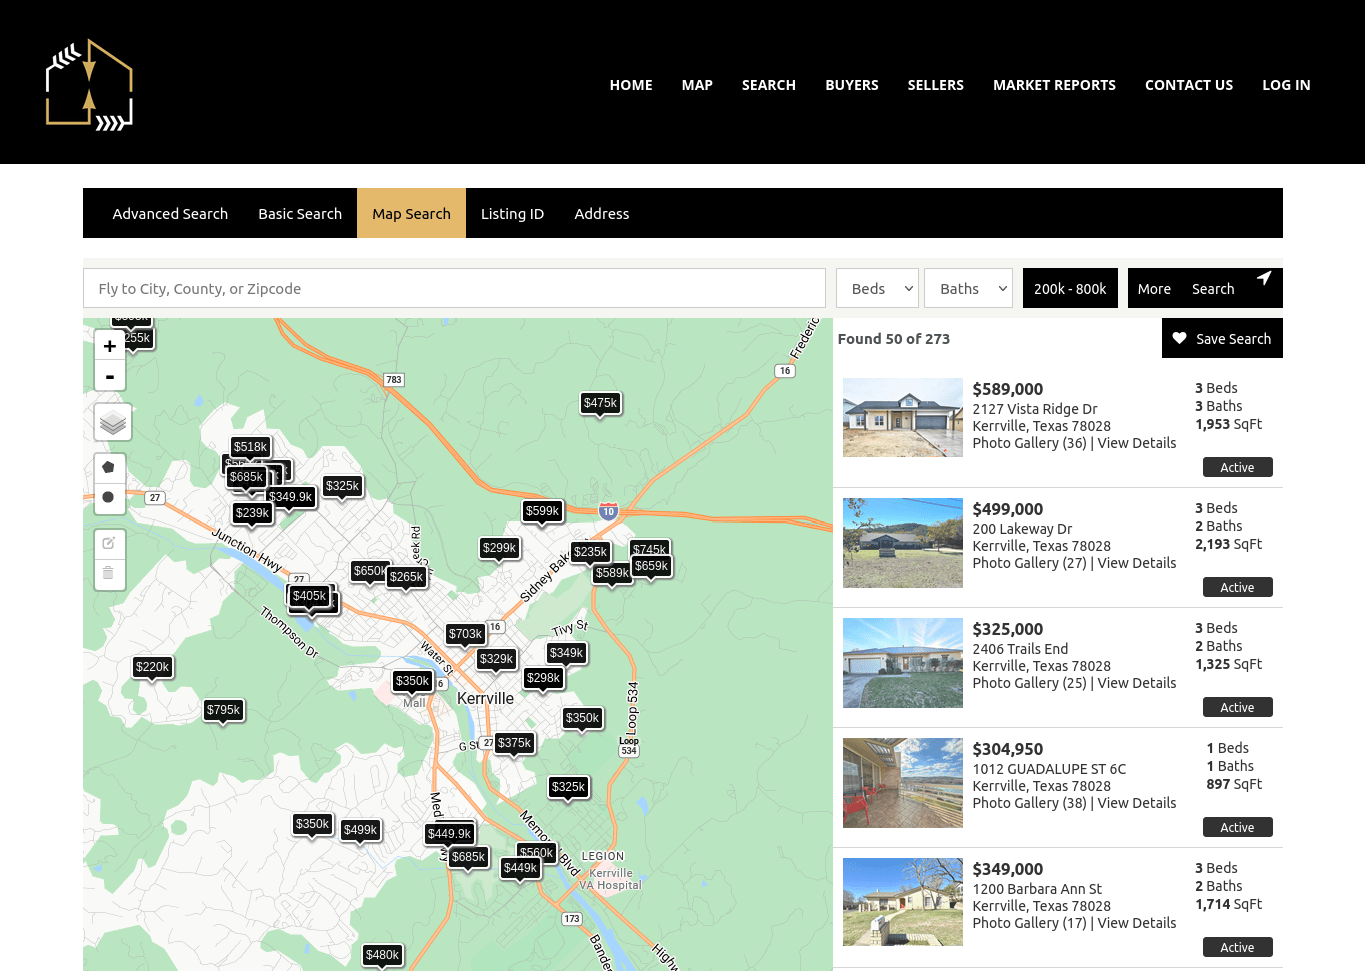
Task: Open the SELLERS navigation menu
Action: [936, 85]
